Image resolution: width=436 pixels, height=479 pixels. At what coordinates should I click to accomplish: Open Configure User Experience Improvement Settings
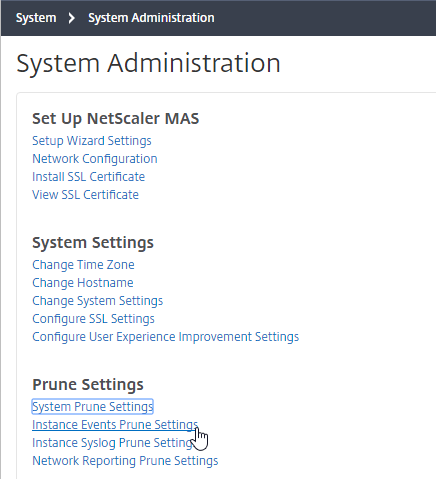(165, 337)
